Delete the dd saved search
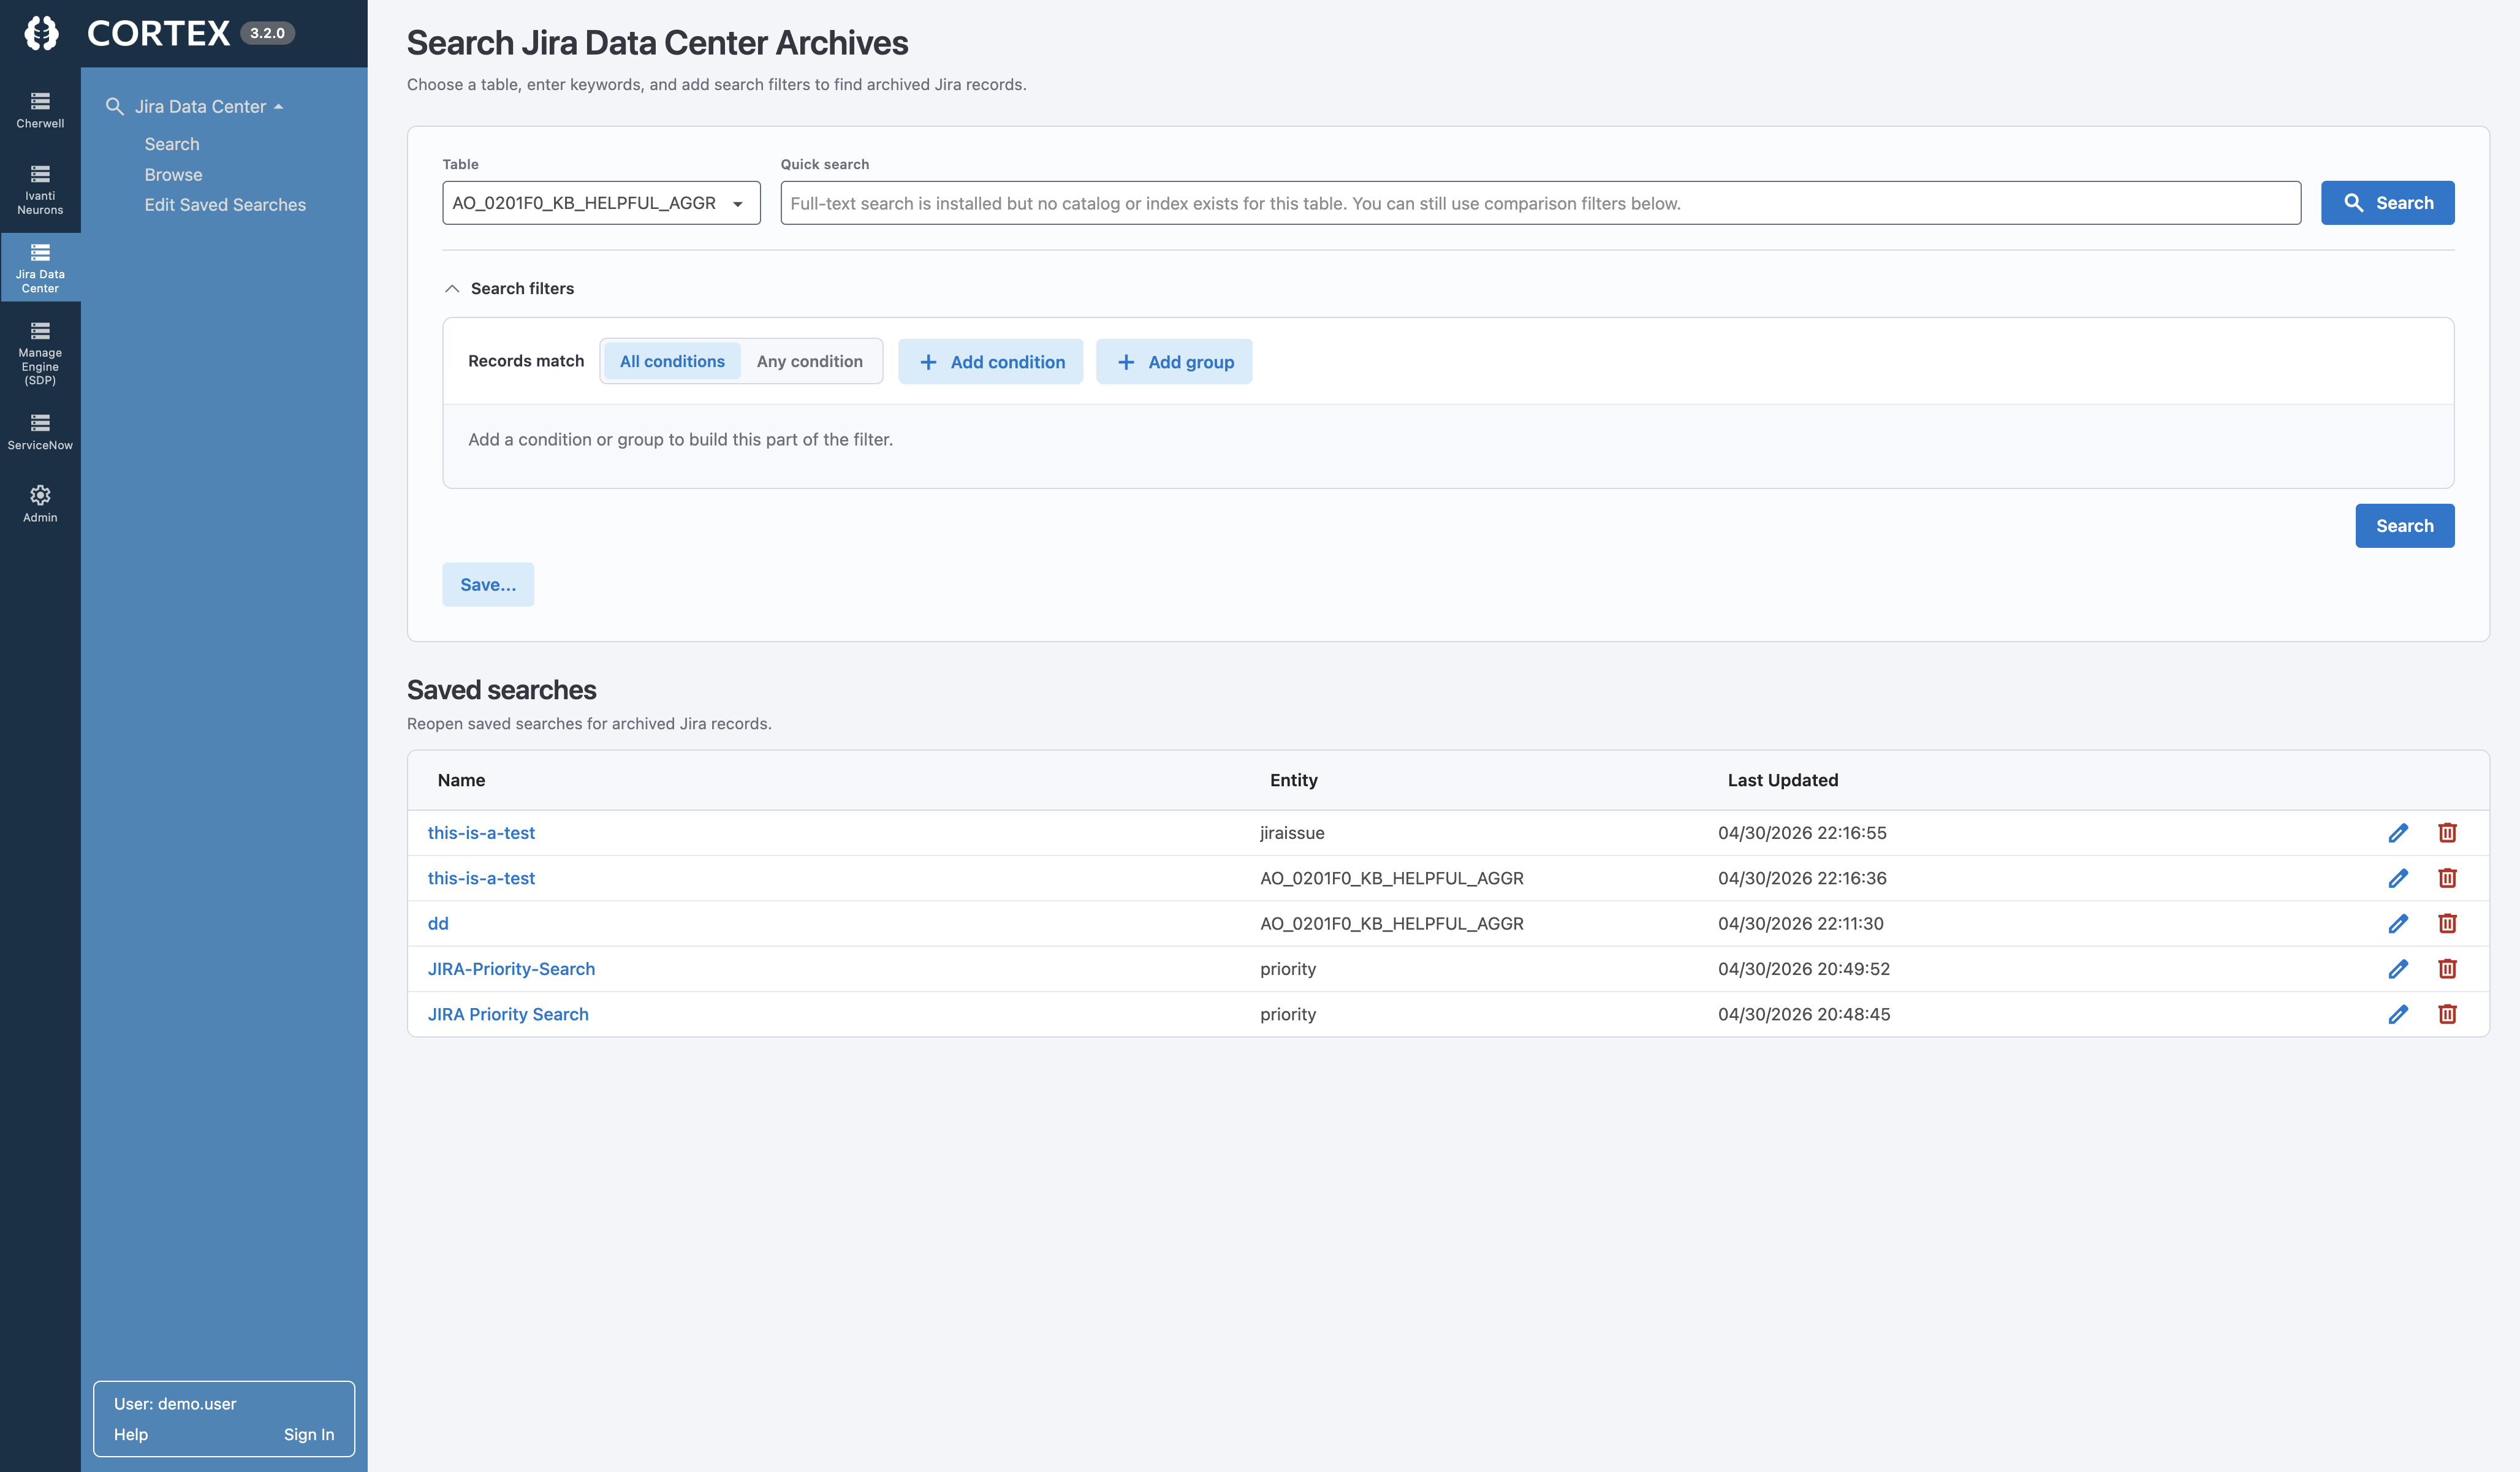This screenshot has width=2520, height=1472. click(2447, 923)
